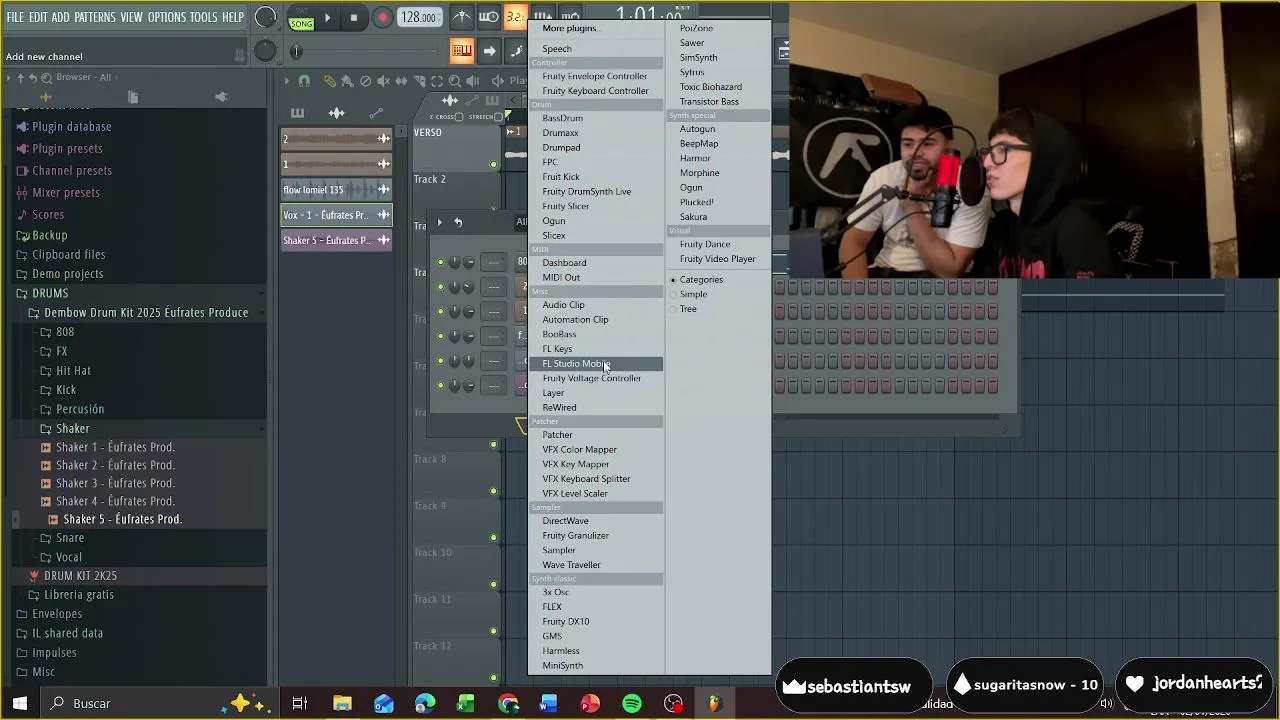Select flow lomiel 135 clip in picker
This screenshot has height=720, width=1280.
(x=336, y=190)
